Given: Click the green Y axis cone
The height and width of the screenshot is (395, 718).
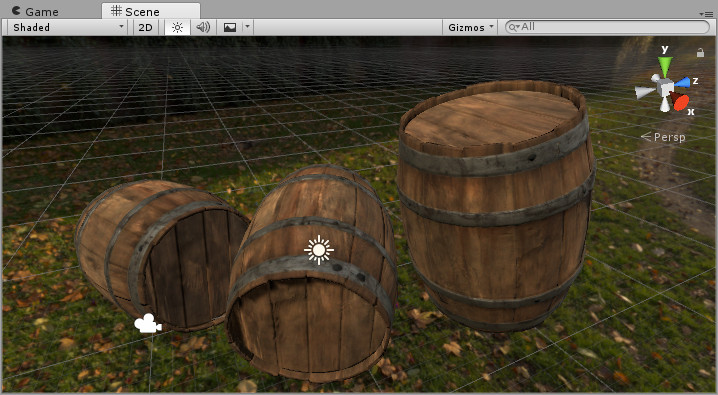Looking at the screenshot, I should pos(665,65).
